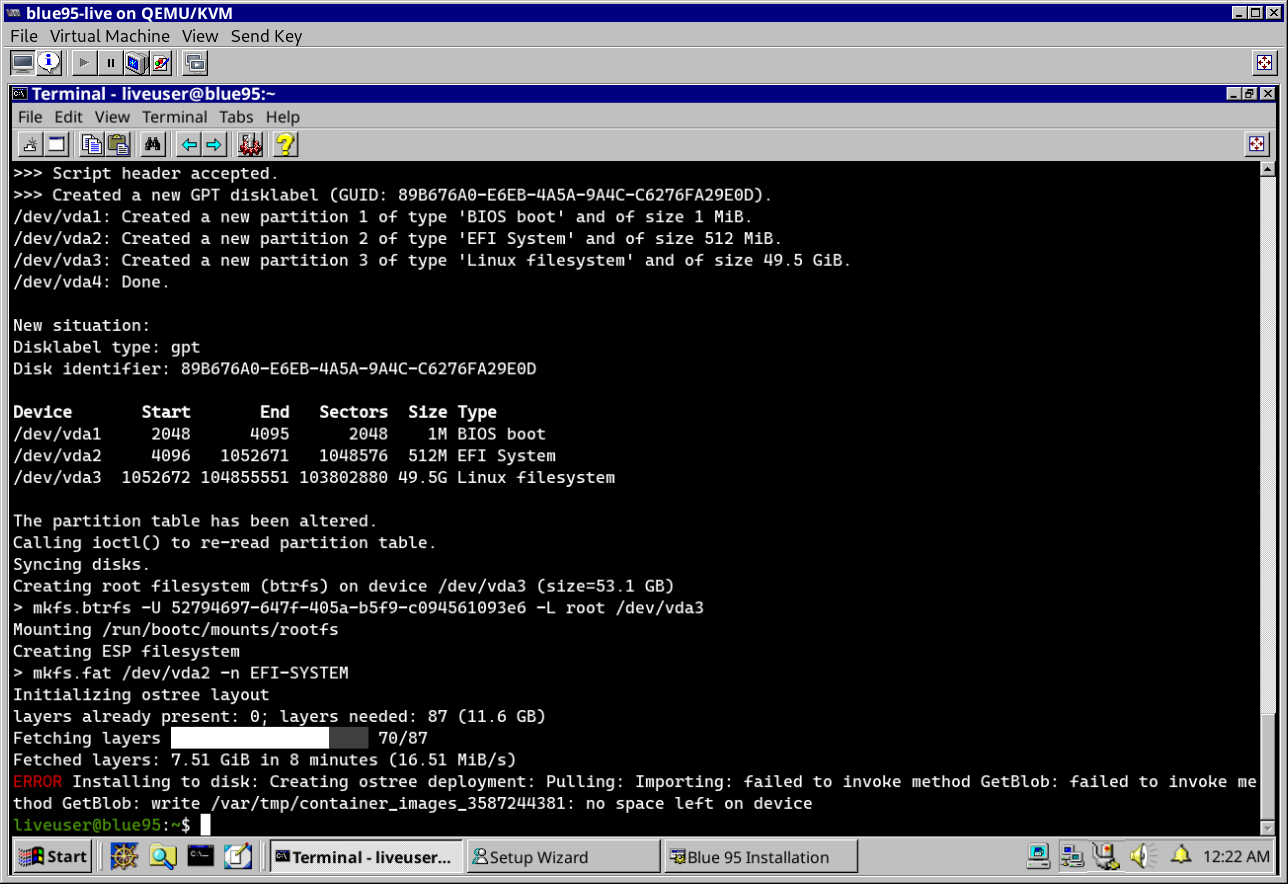Viewport: 1288px width, 884px height.
Task: Click the power manager plug tray icon
Action: click(x=1105, y=857)
